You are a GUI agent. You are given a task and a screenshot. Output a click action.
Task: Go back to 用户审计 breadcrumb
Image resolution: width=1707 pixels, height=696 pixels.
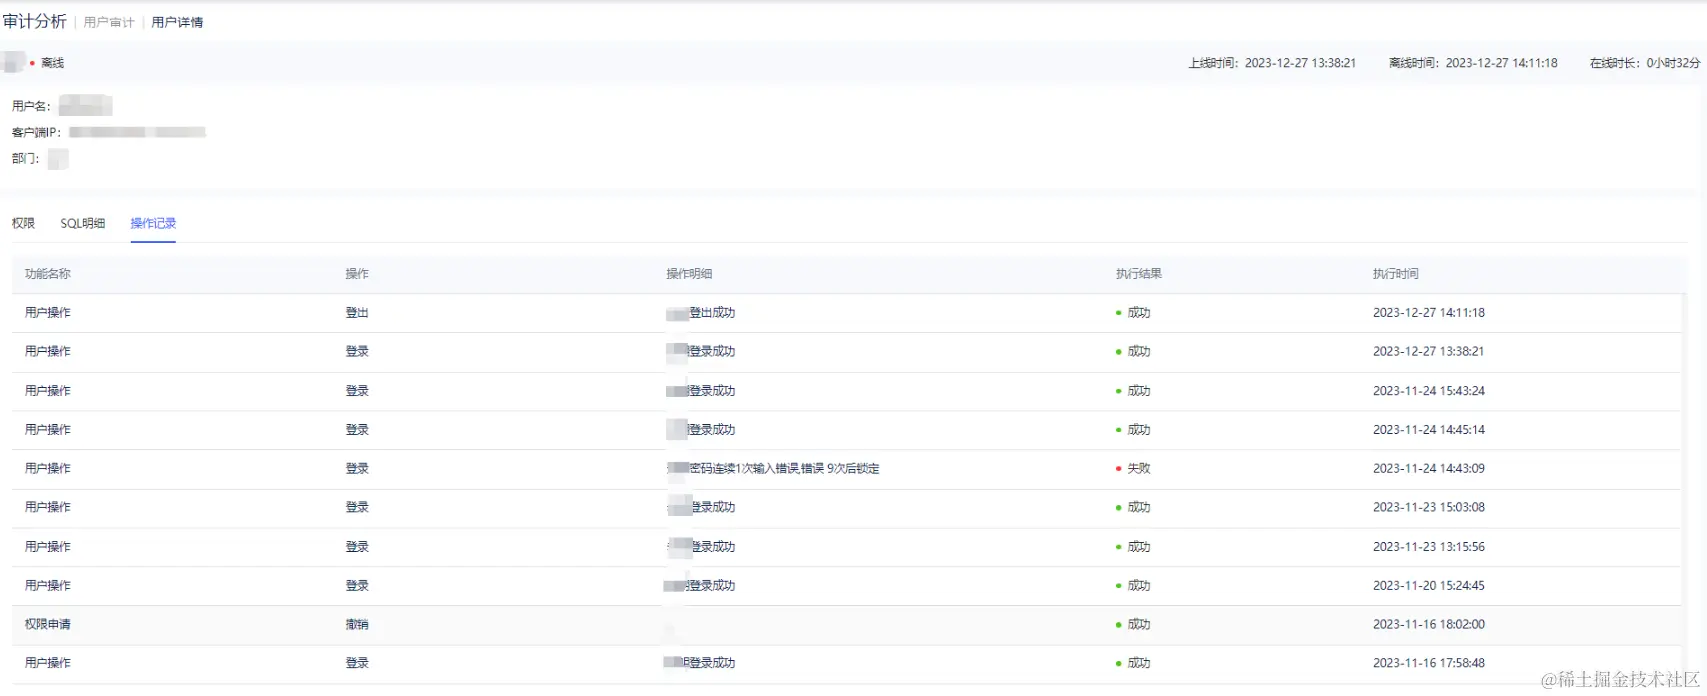109,22
